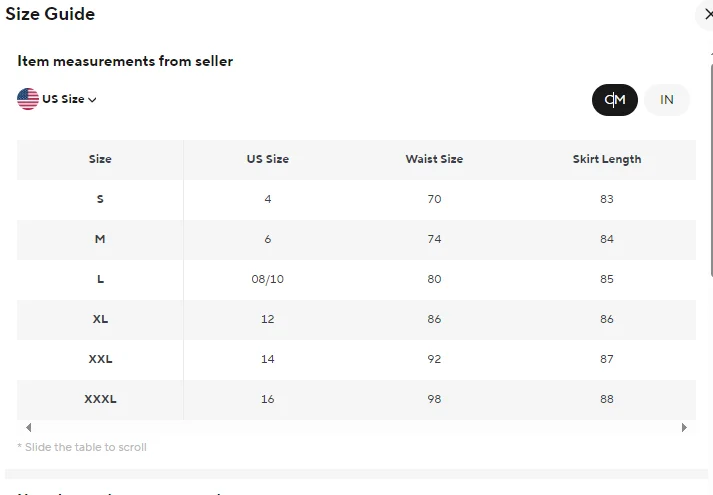713x495 pixels.
Task: Click the Skirt Length column header
Action: point(607,159)
